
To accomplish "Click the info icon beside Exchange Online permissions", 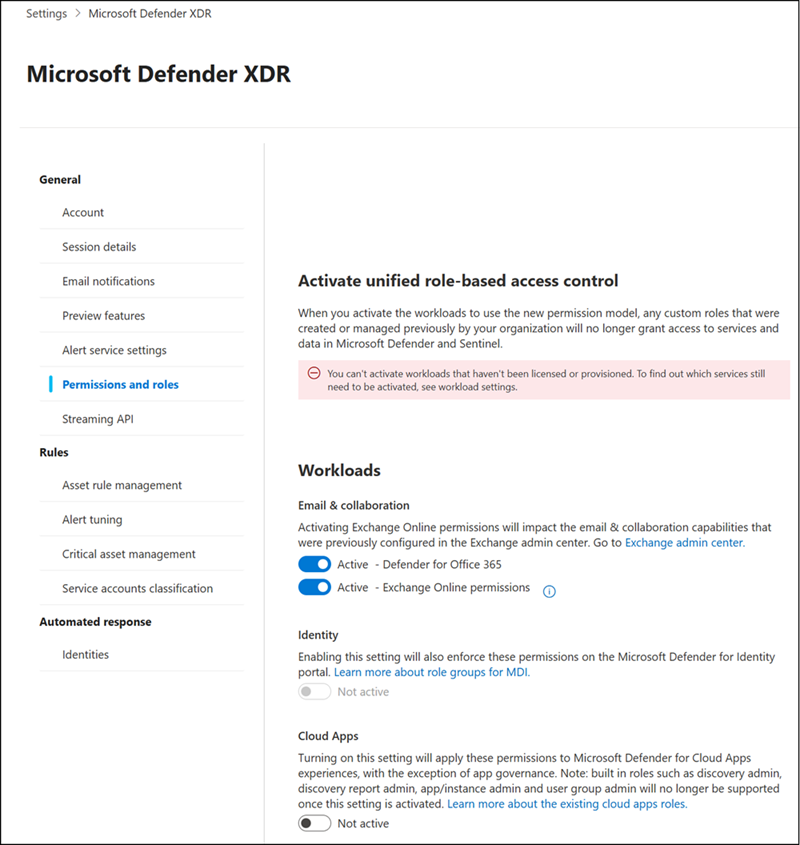I will click(x=548, y=591).
